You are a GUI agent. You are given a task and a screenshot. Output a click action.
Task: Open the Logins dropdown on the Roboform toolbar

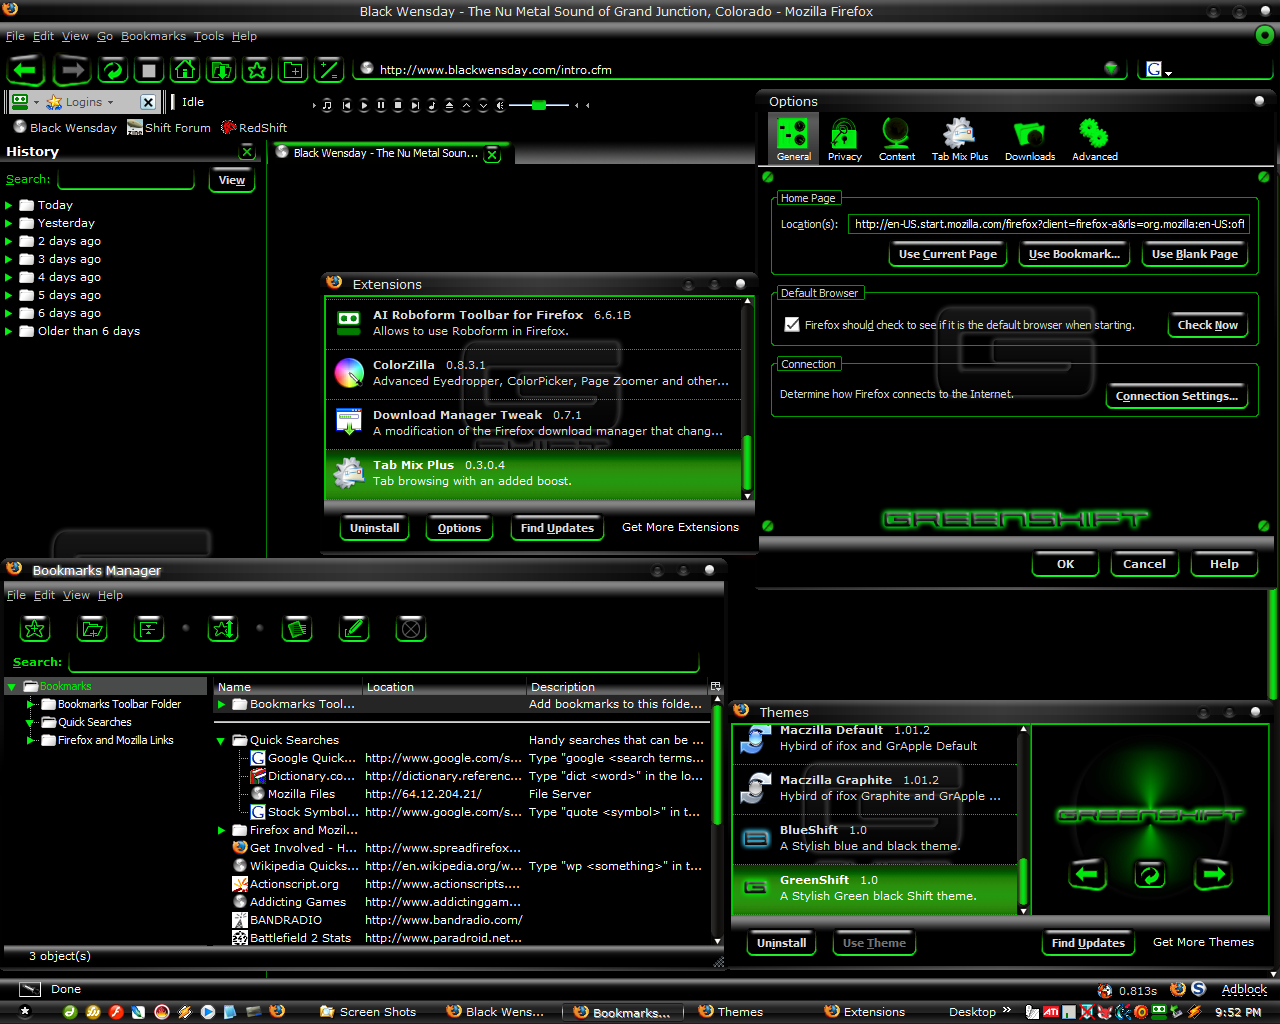coord(108,101)
